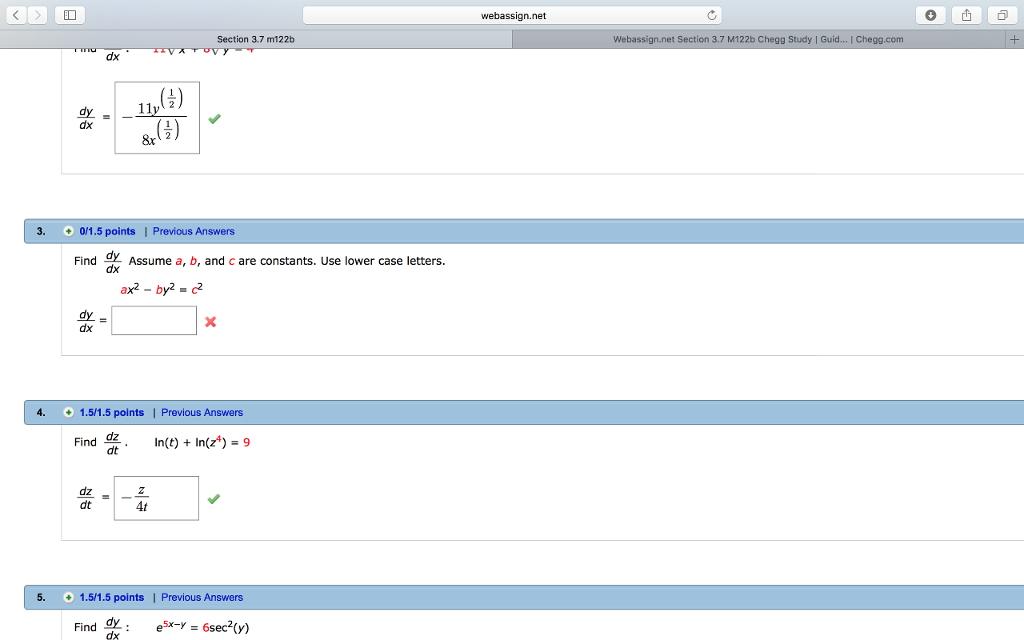
Task: Click green checkmark beside 11y/8x answer
Action: coord(214,119)
